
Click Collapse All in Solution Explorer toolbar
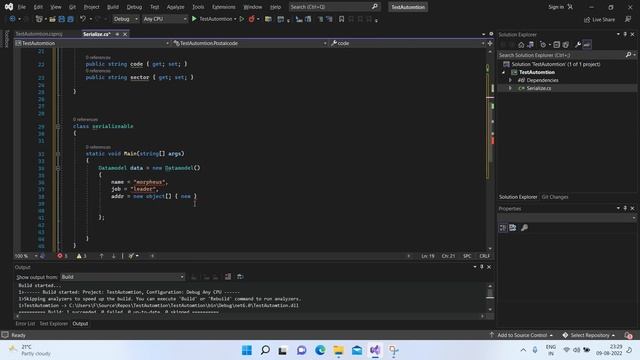coord(556,44)
